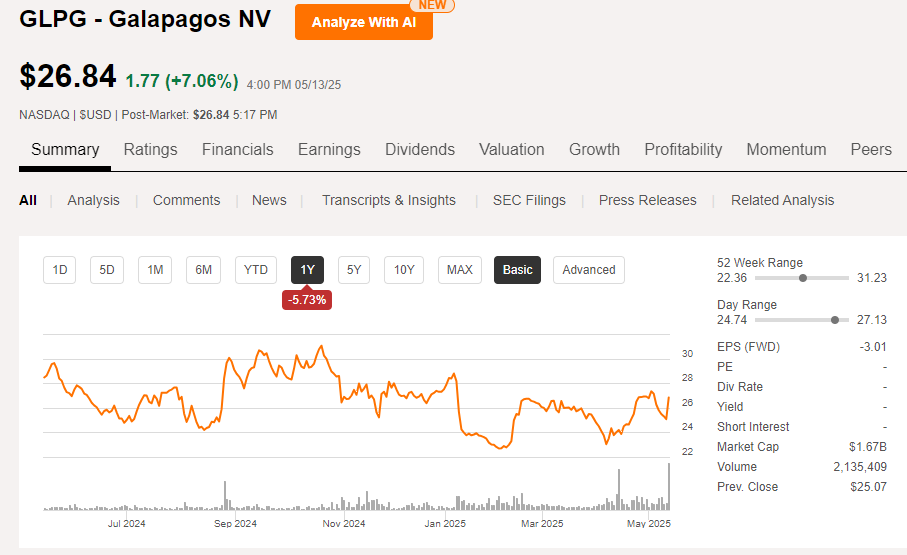Open Transcripts & Insights filter

pos(389,200)
